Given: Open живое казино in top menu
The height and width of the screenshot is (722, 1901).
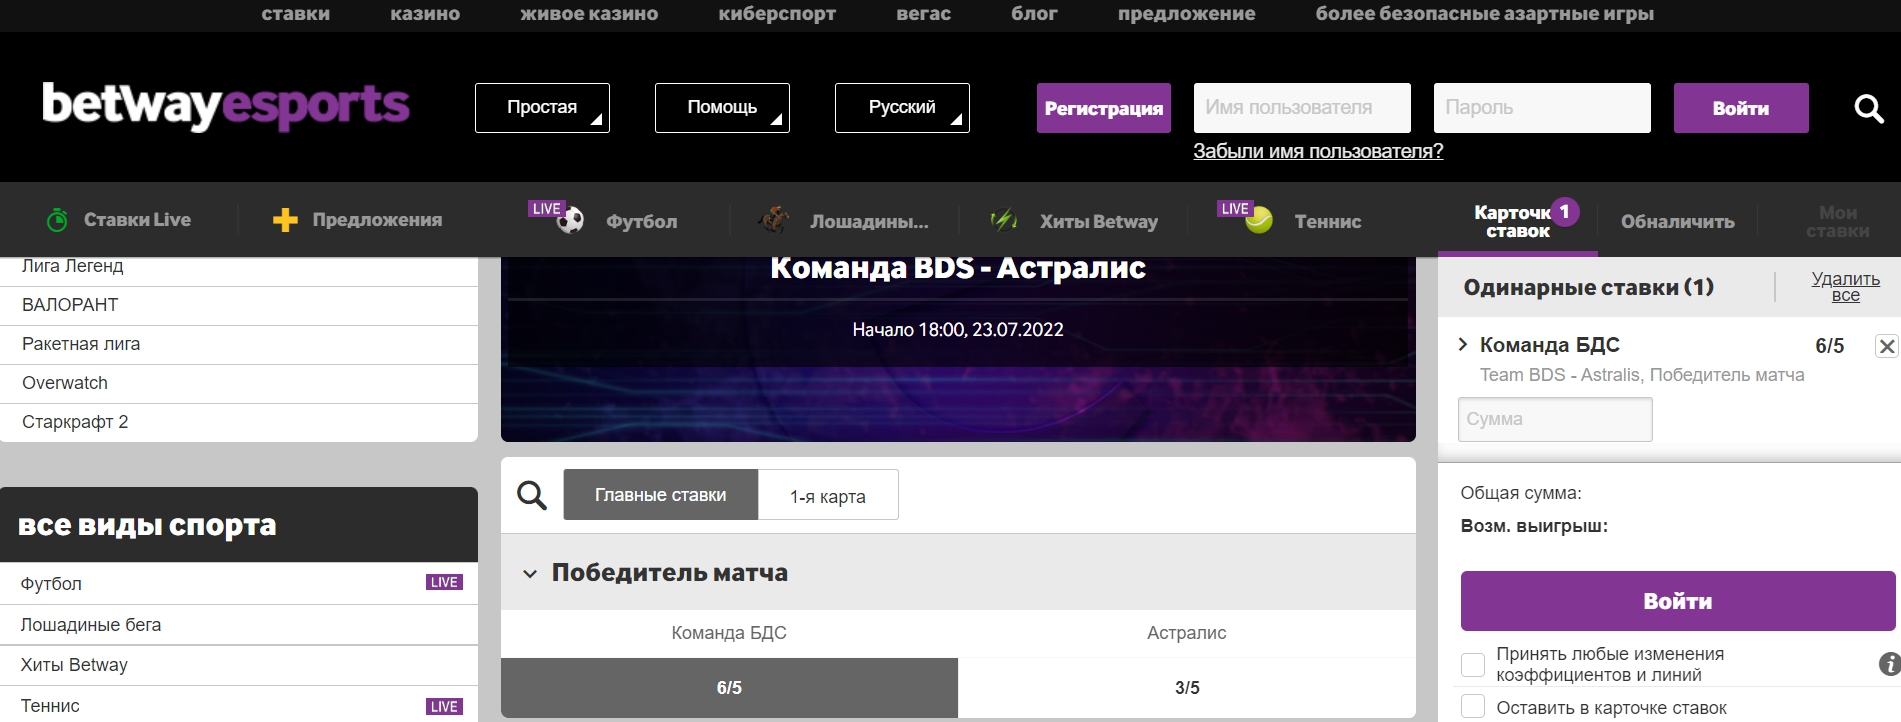Looking at the screenshot, I should click(589, 14).
